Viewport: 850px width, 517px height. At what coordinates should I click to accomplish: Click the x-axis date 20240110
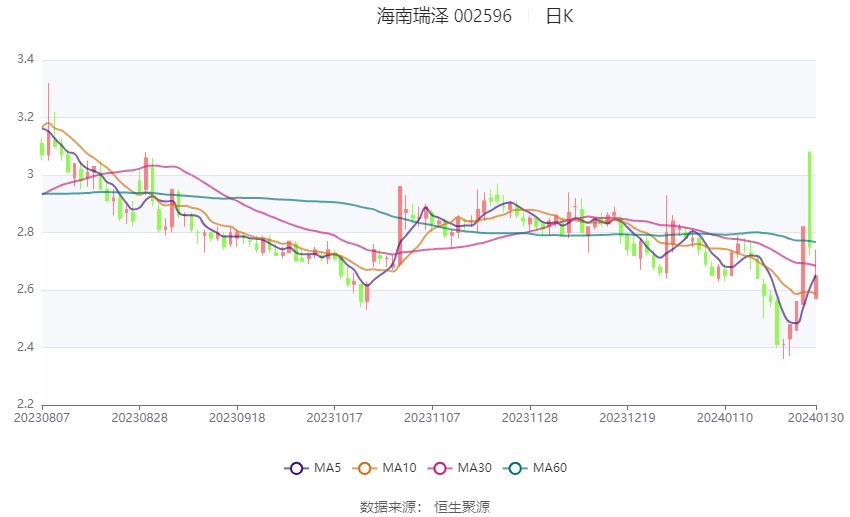(x=725, y=418)
